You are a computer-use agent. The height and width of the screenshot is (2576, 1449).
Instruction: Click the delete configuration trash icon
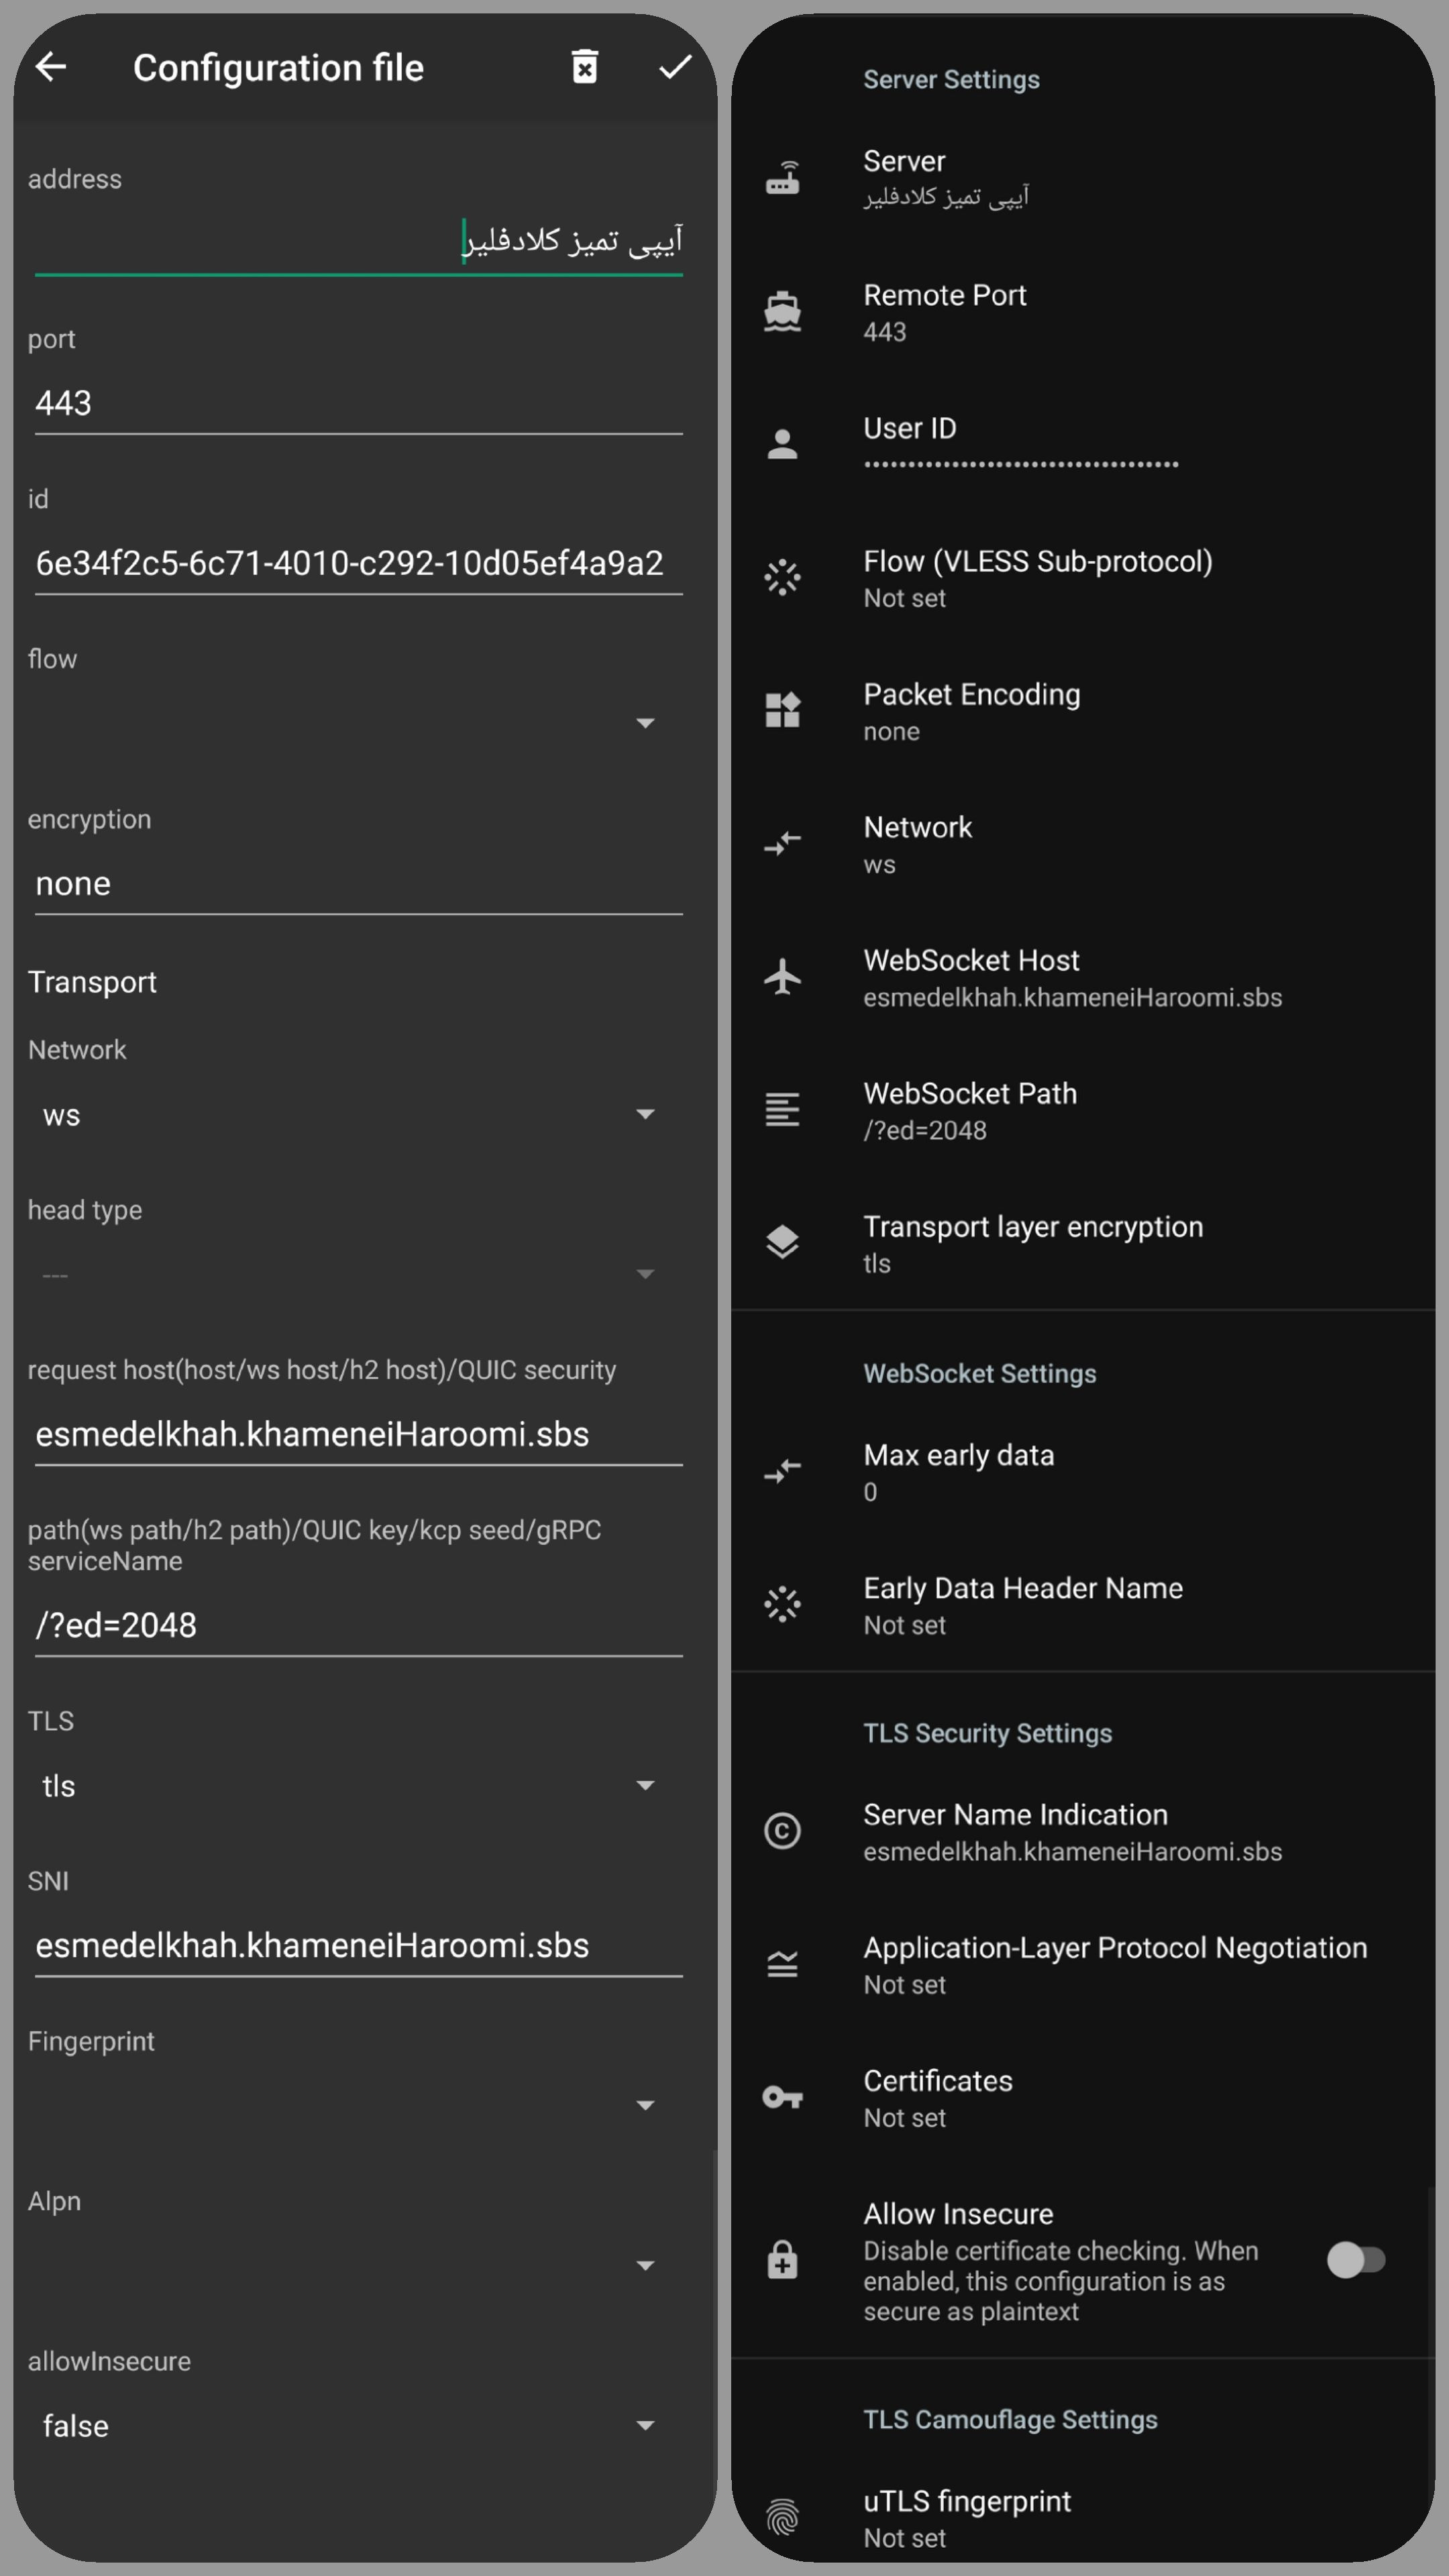click(x=584, y=67)
